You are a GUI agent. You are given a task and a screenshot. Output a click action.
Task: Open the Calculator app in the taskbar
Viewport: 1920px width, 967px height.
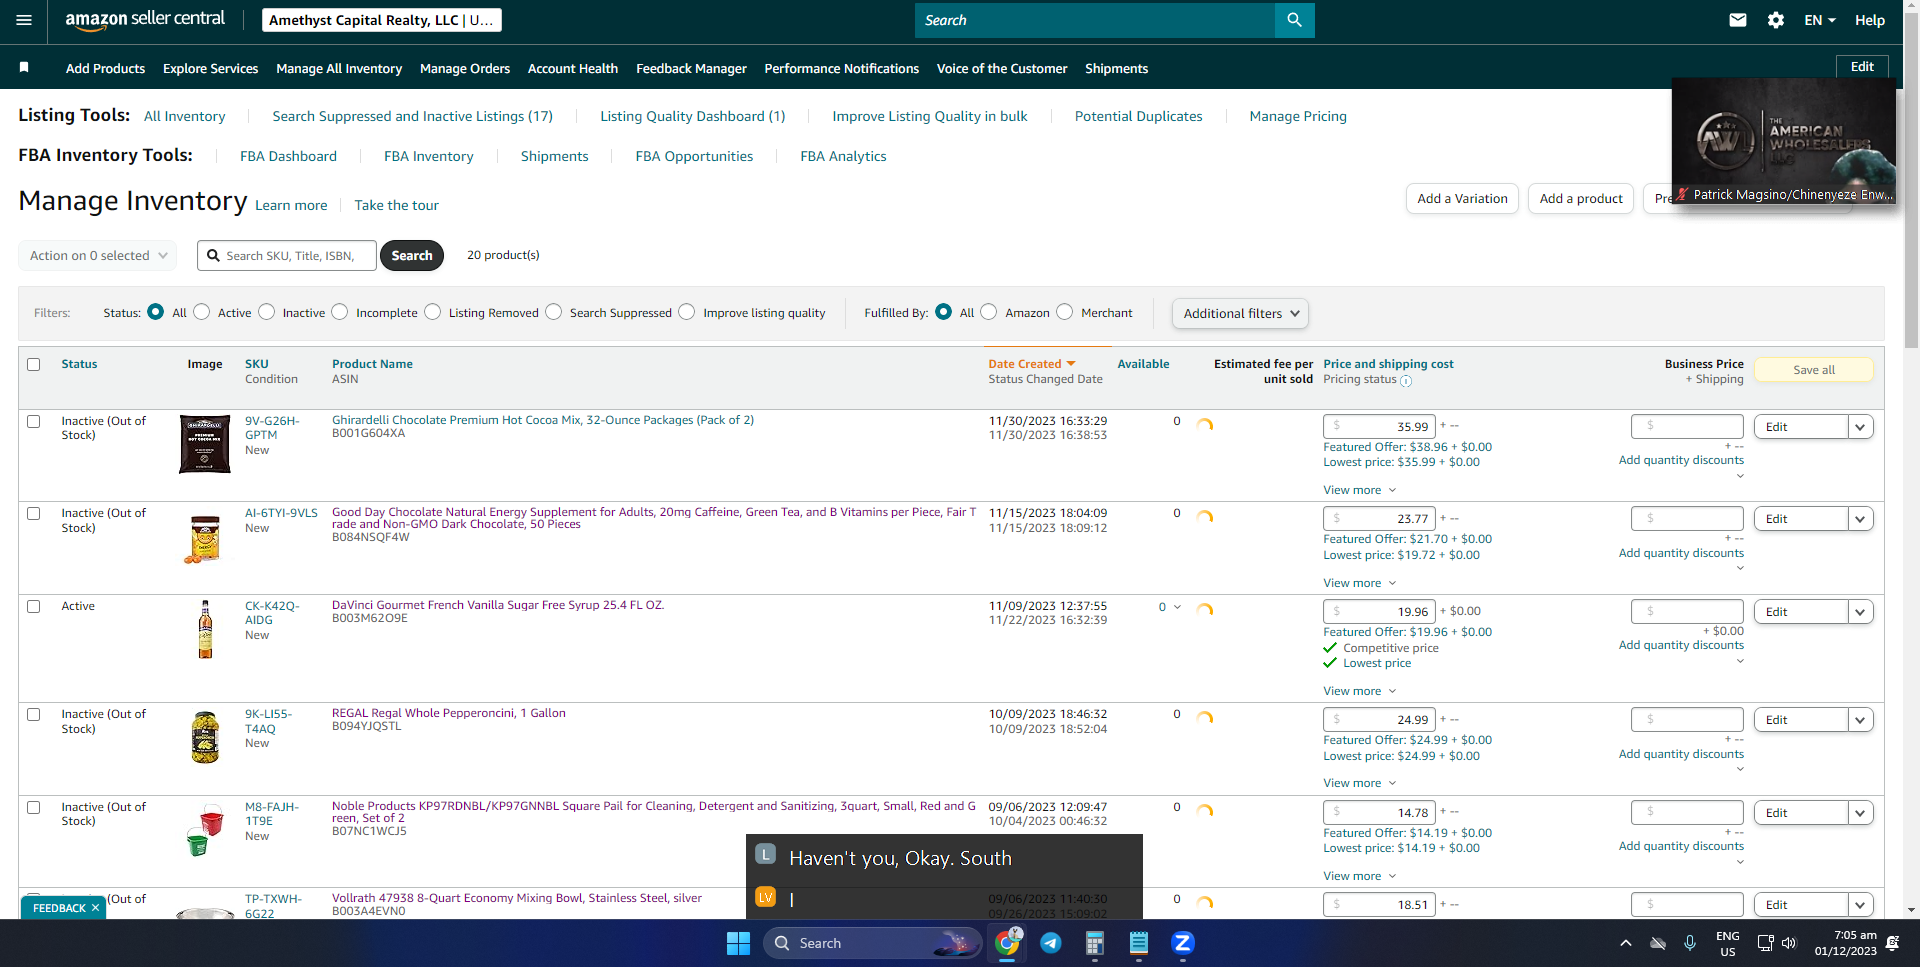(x=1095, y=943)
